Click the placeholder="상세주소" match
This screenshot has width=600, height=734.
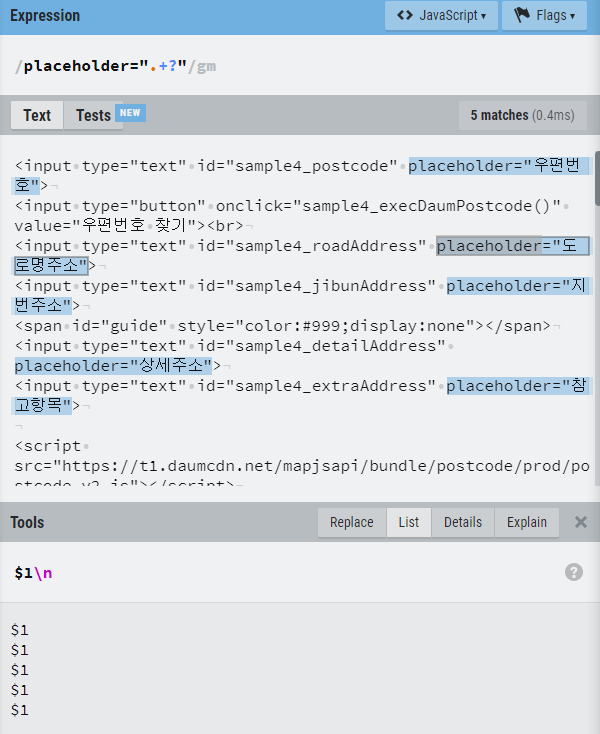pyautogui.click(x=114, y=366)
